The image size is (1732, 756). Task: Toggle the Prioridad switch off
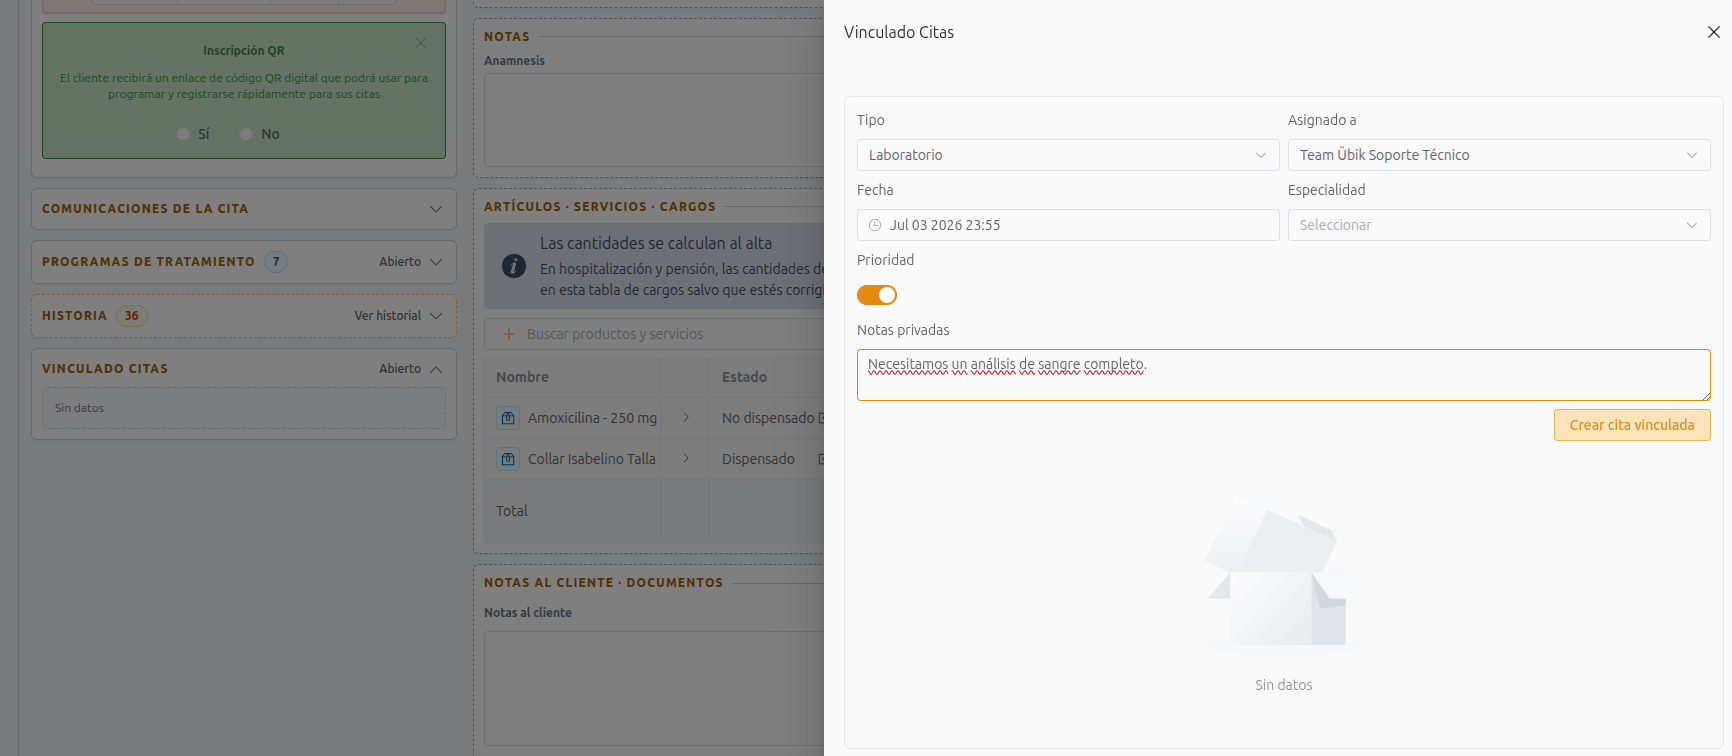877,295
